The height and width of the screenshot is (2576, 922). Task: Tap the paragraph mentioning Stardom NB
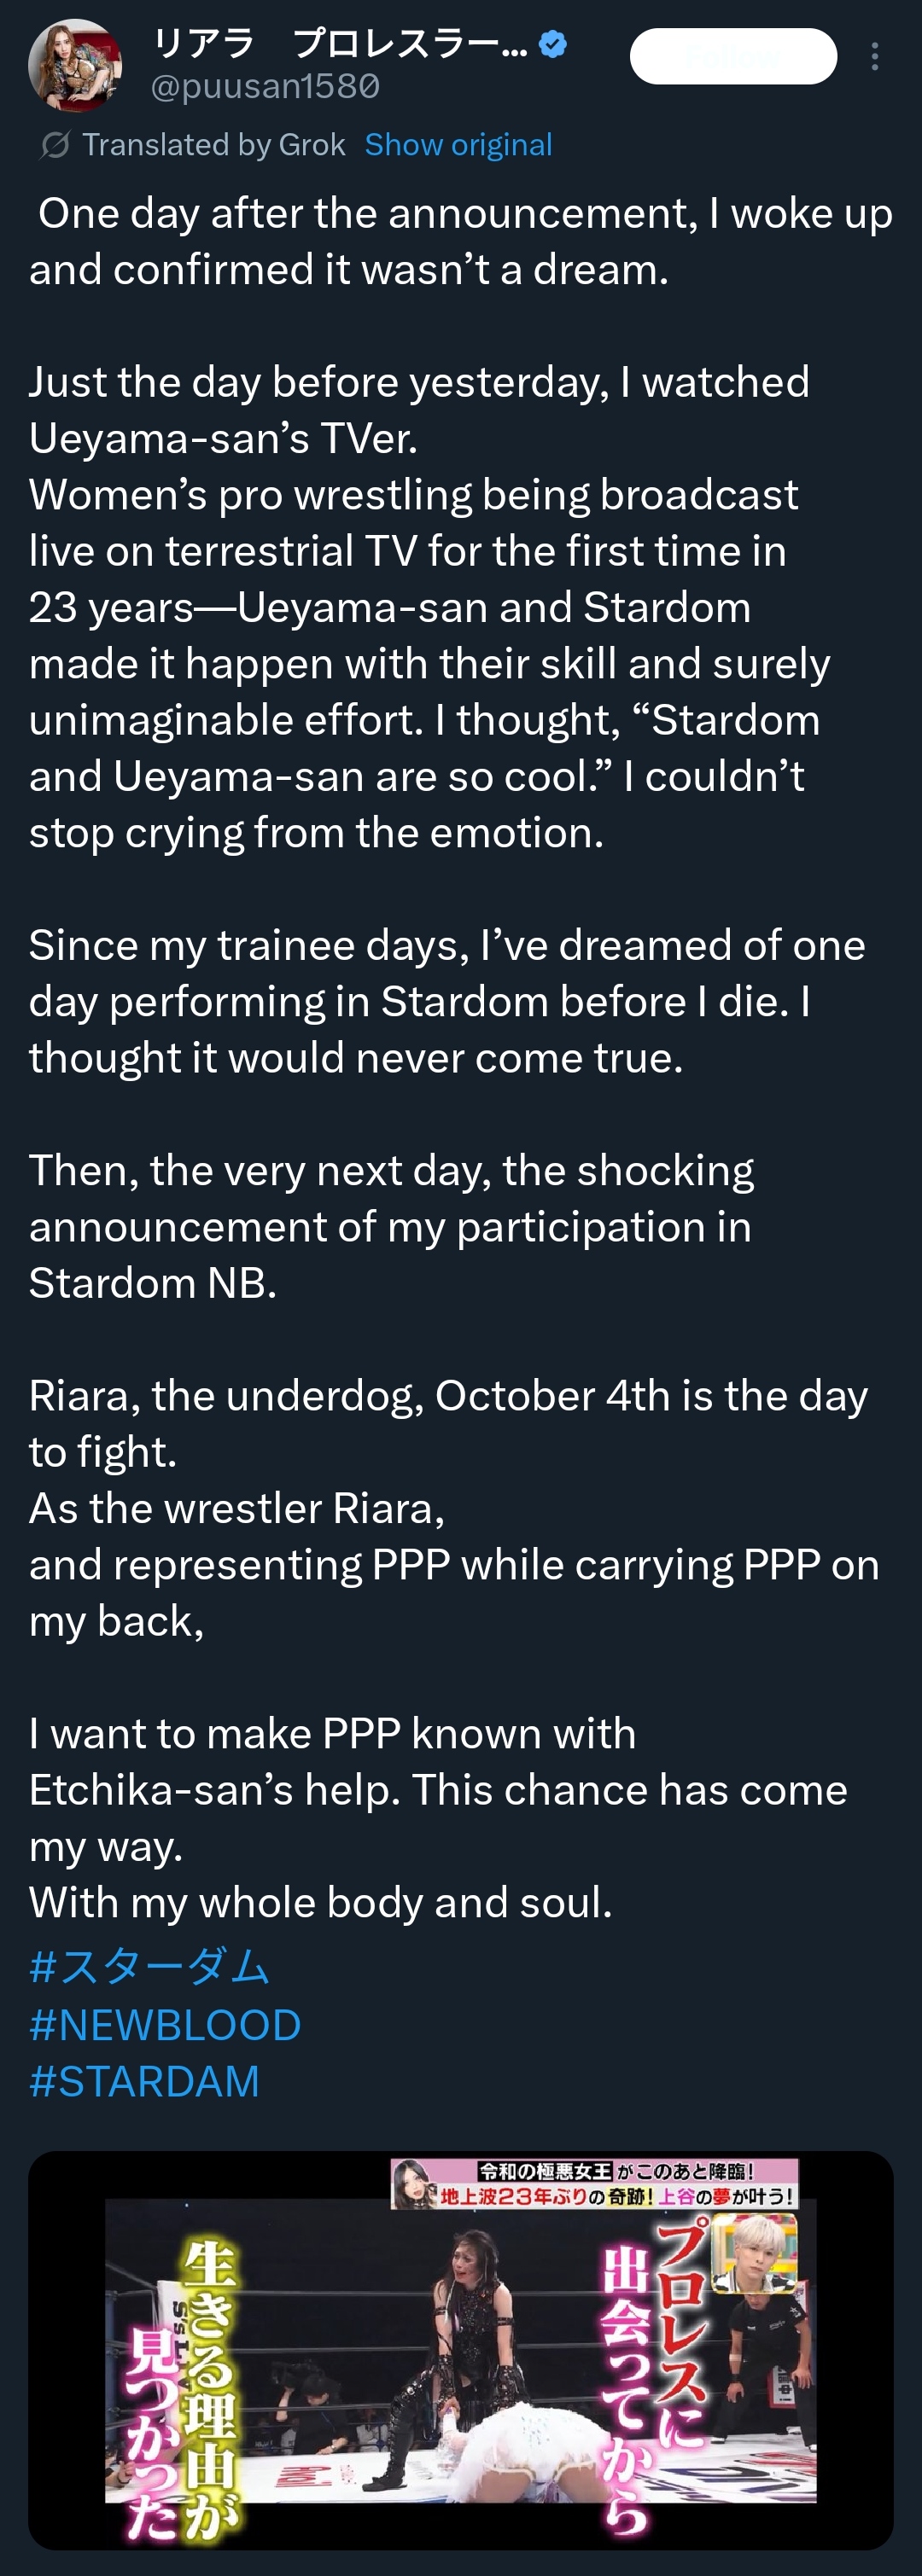(391, 1226)
